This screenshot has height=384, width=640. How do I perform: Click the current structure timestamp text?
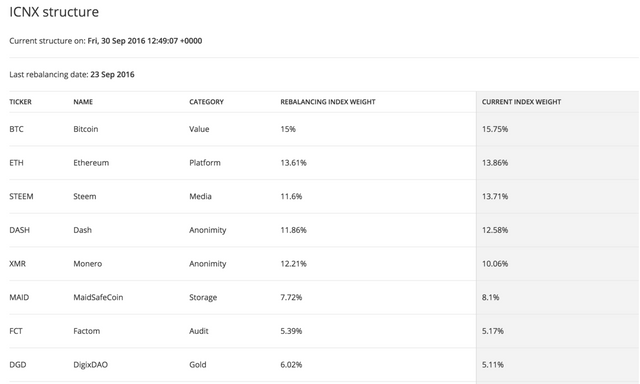tap(145, 41)
